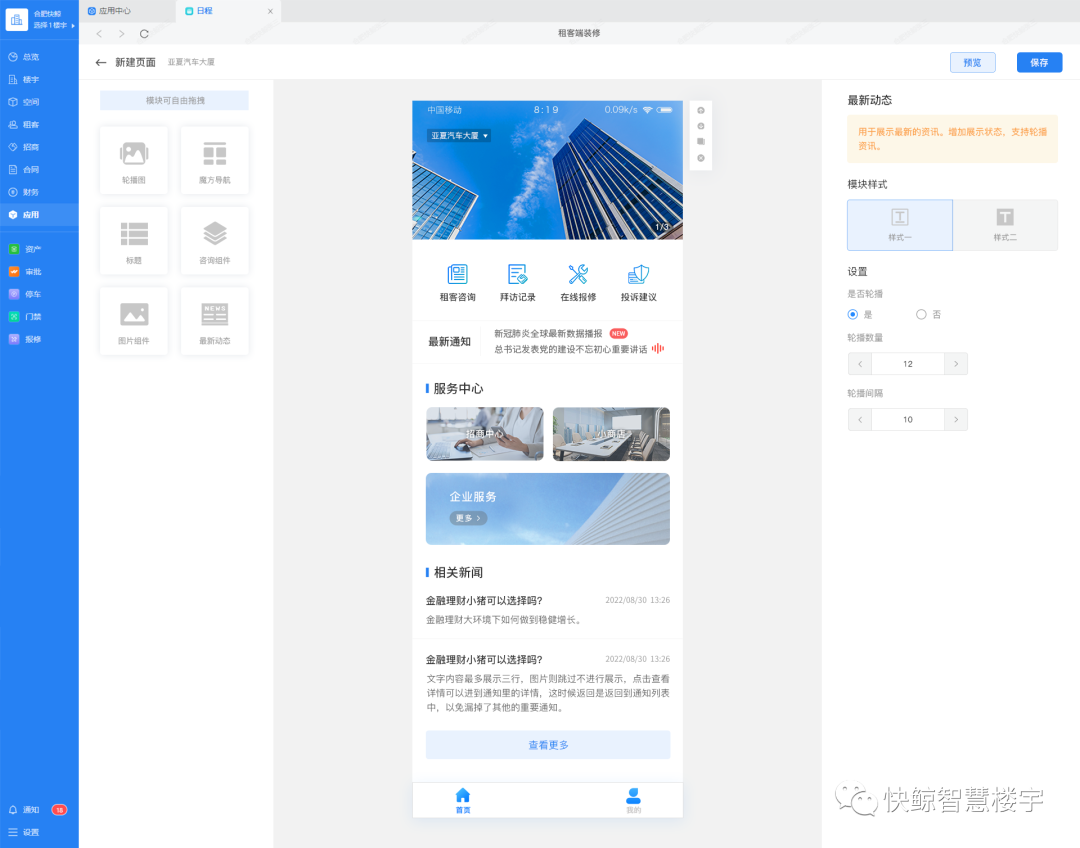
Task: Click the 预览 preview button
Action: tap(973, 62)
